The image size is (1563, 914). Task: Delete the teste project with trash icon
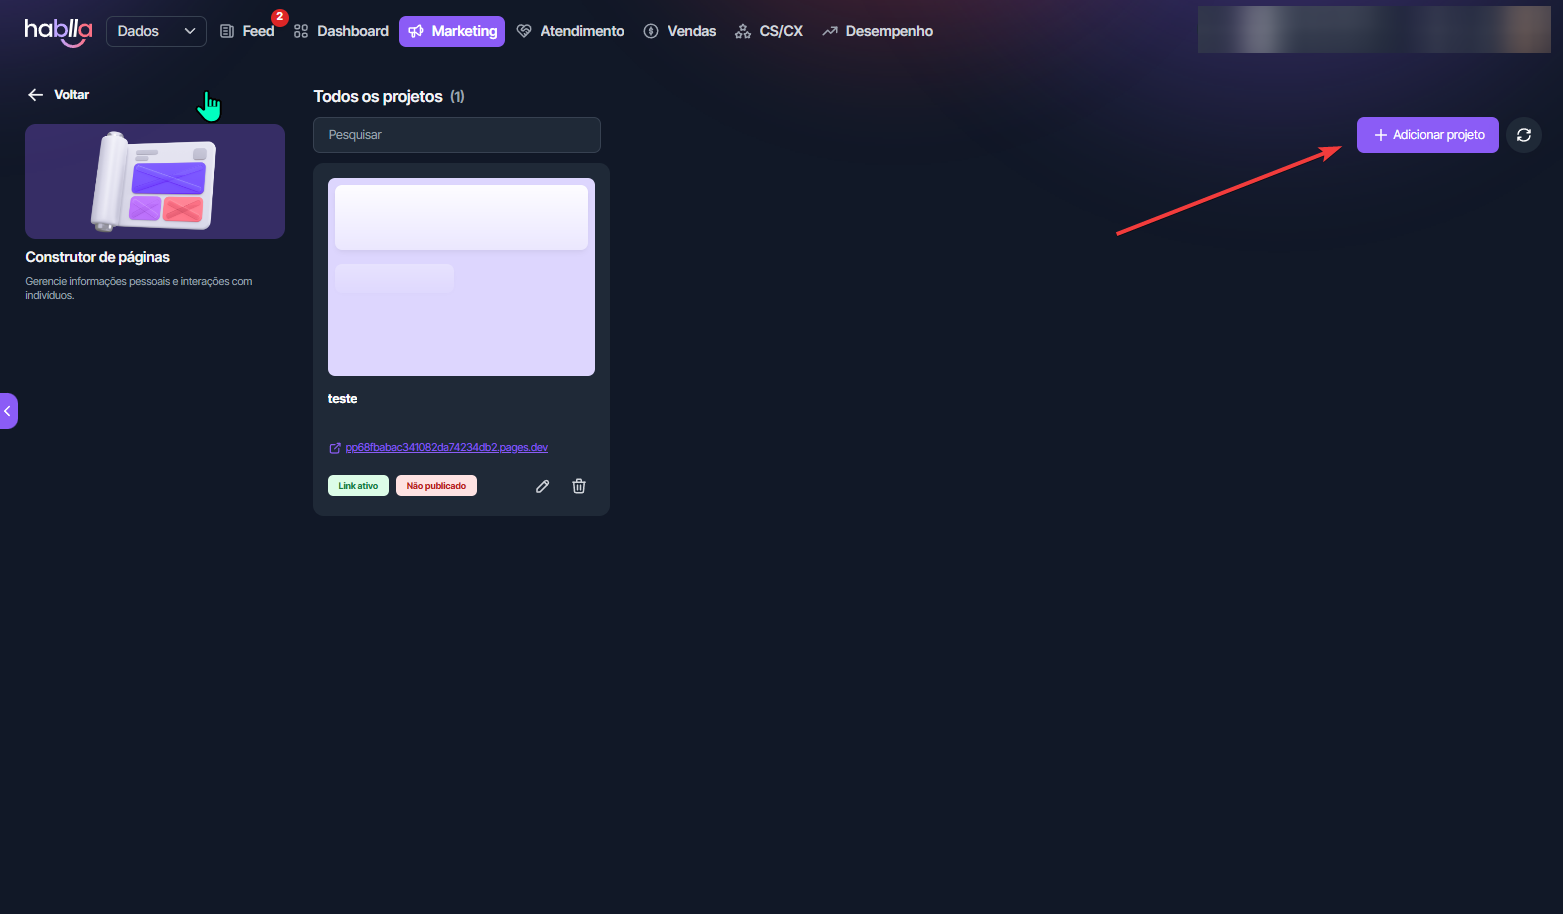pos(579,486)
